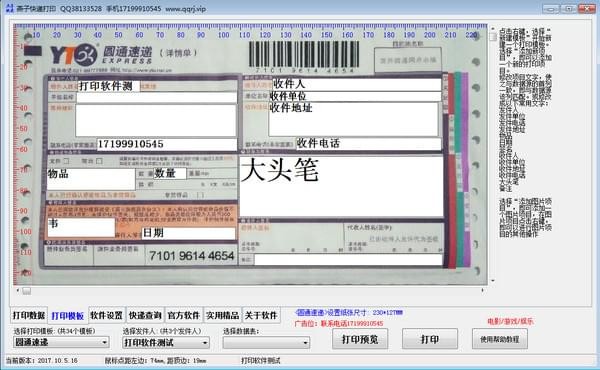Close the application window

[587, 8]
